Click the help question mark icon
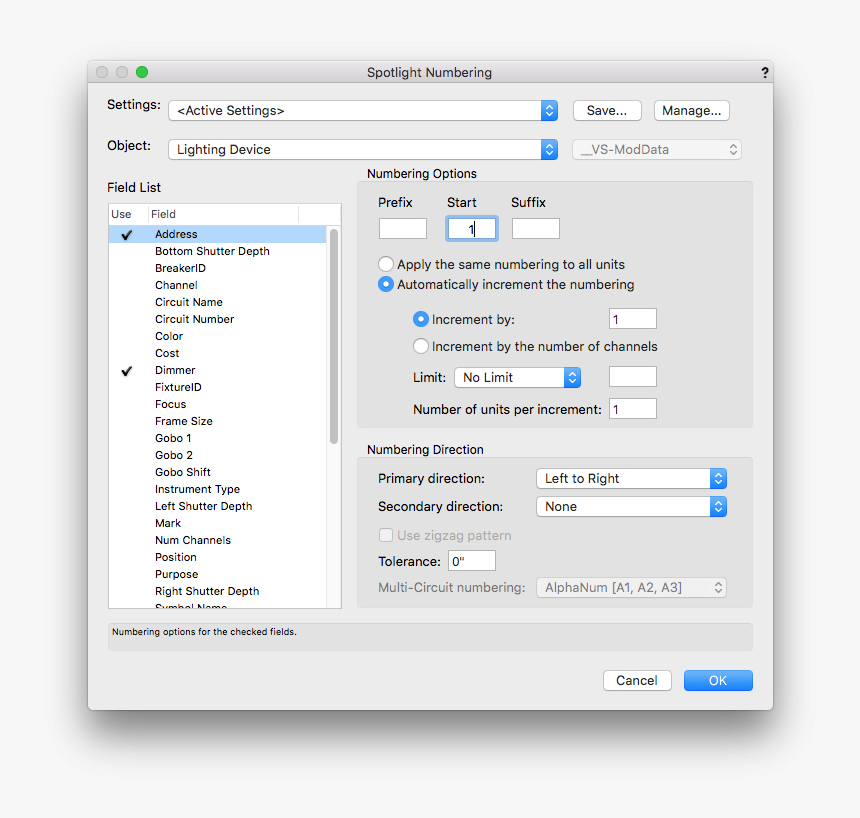860x818 pixels. [x=764, y=72]
